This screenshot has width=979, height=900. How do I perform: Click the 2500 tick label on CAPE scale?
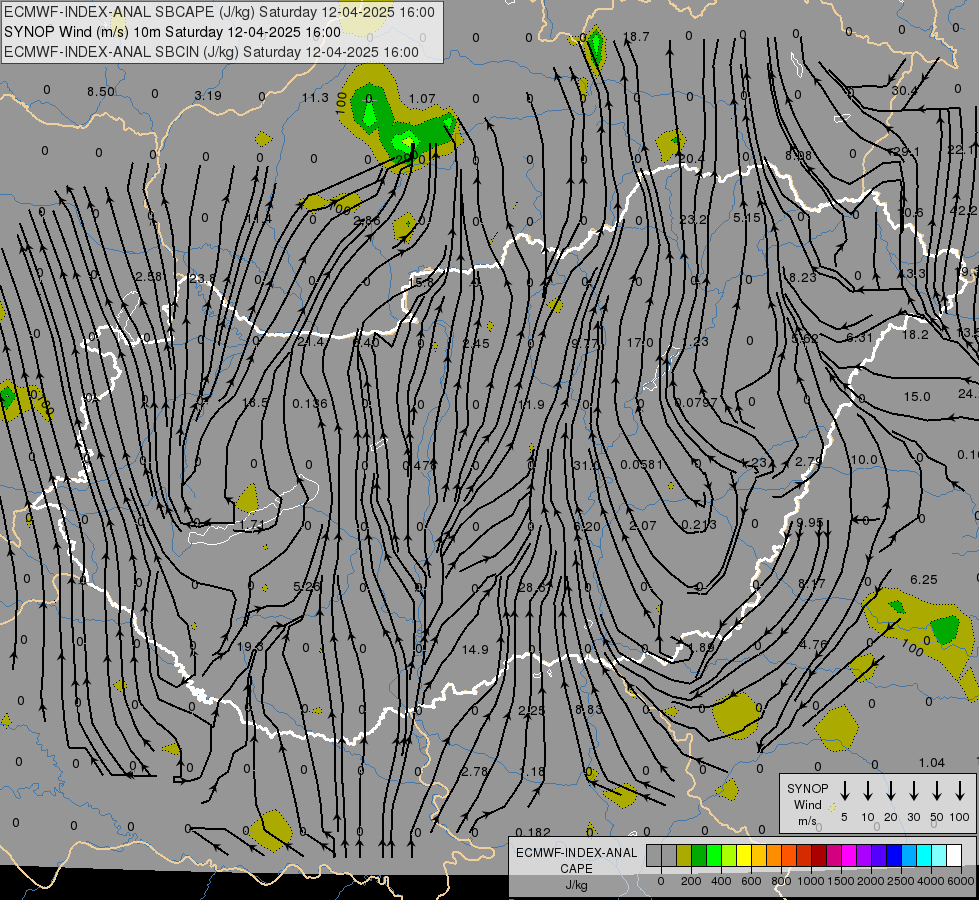(900, 881)
